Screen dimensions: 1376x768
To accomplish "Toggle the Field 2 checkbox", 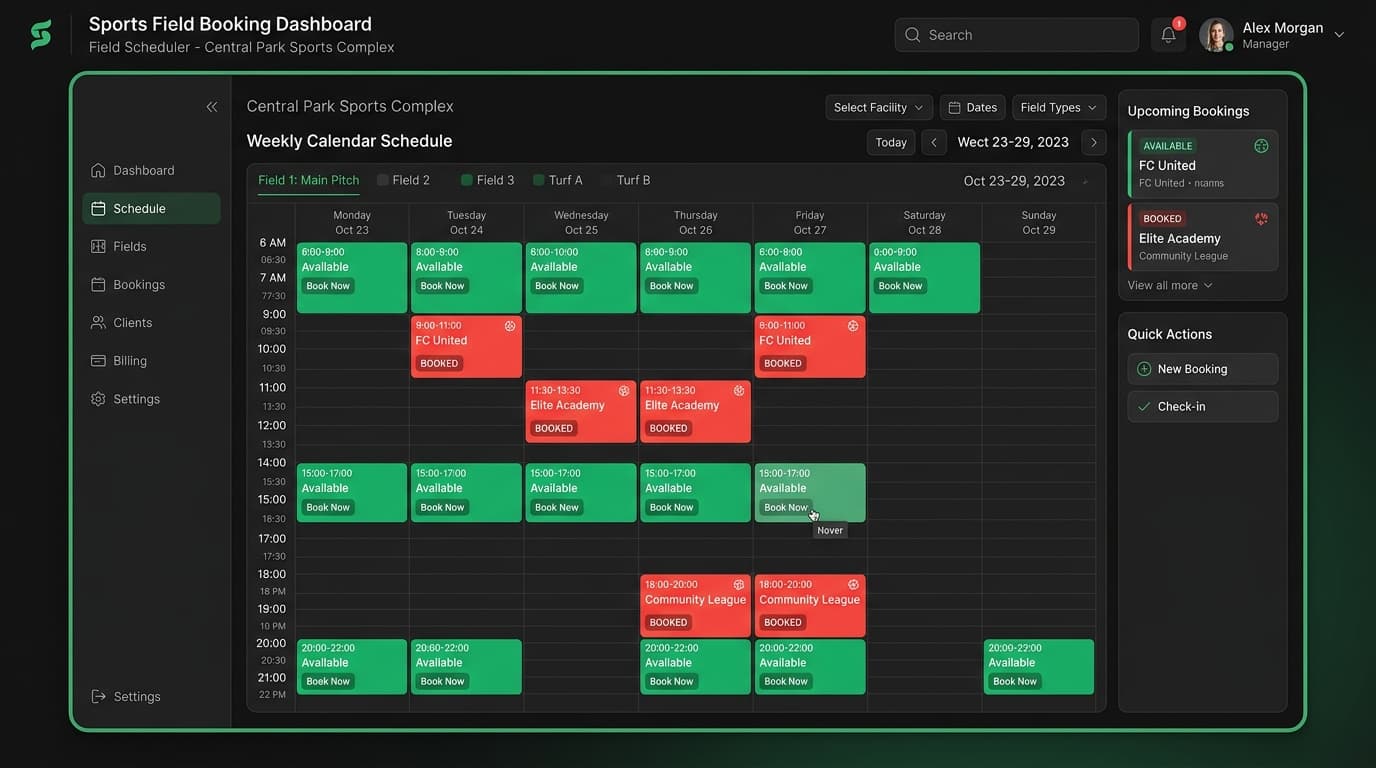I will click(383, 180).
